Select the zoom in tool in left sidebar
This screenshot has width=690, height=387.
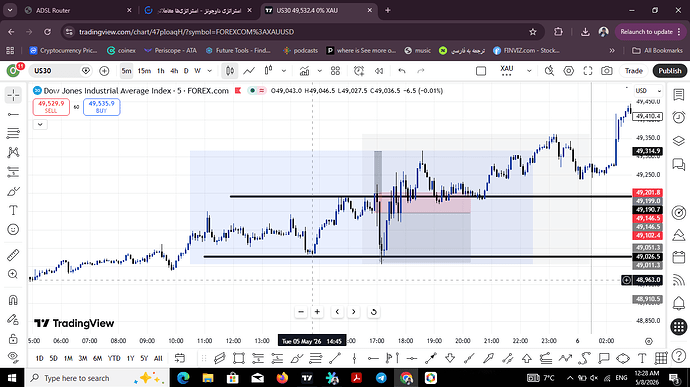(x=13, y=274)
